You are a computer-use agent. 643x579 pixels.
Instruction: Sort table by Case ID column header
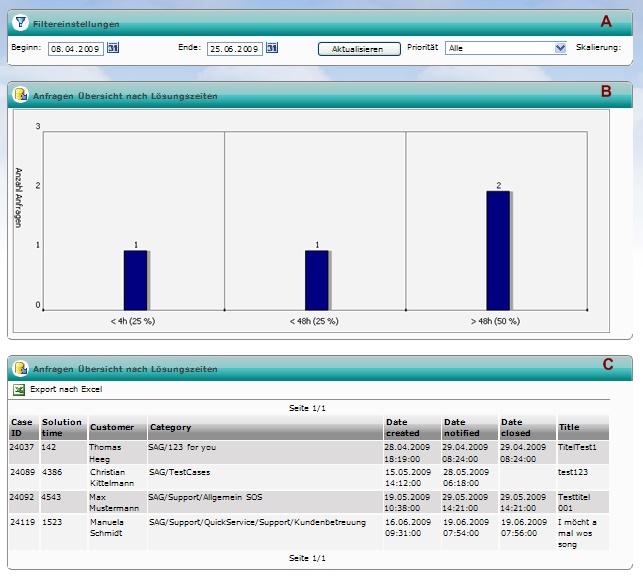pos(23,428)
